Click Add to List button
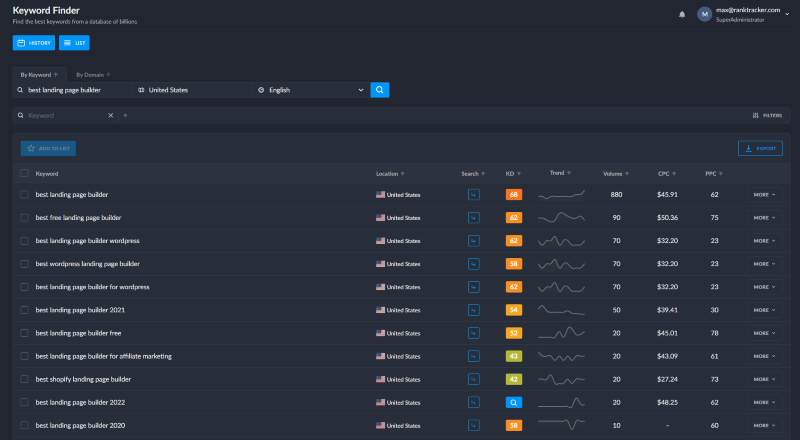 tap(48, 148)
